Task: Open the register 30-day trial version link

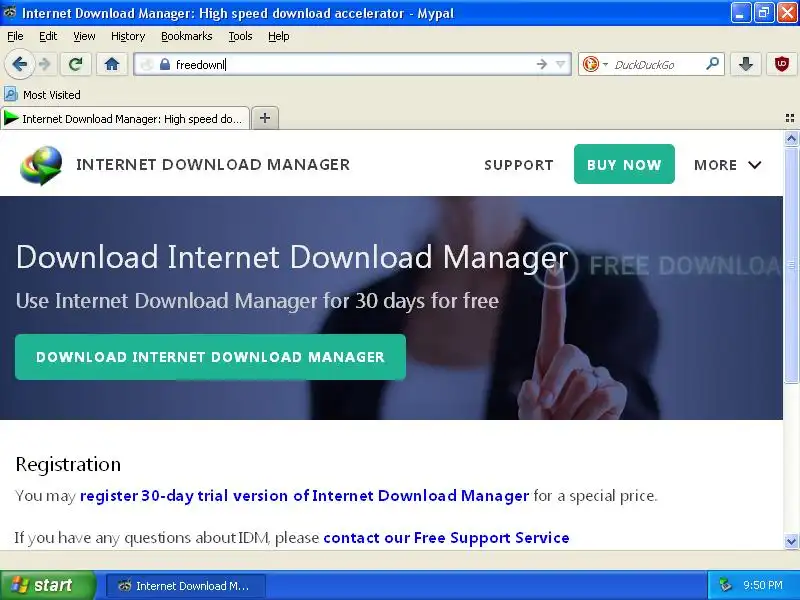Action: pyautogui.click(x=304, y=496)
